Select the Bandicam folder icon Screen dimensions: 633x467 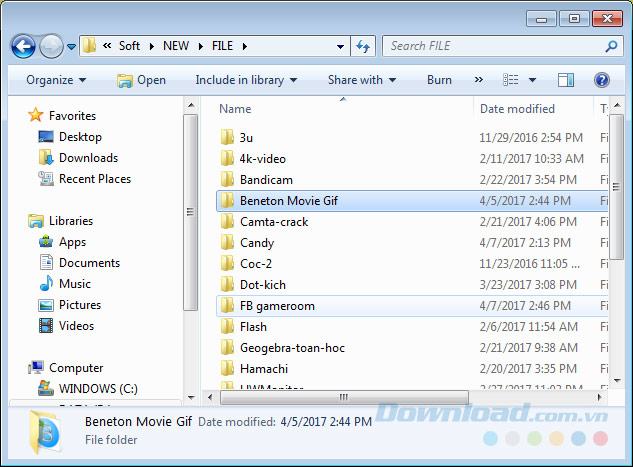click(227, 180)
